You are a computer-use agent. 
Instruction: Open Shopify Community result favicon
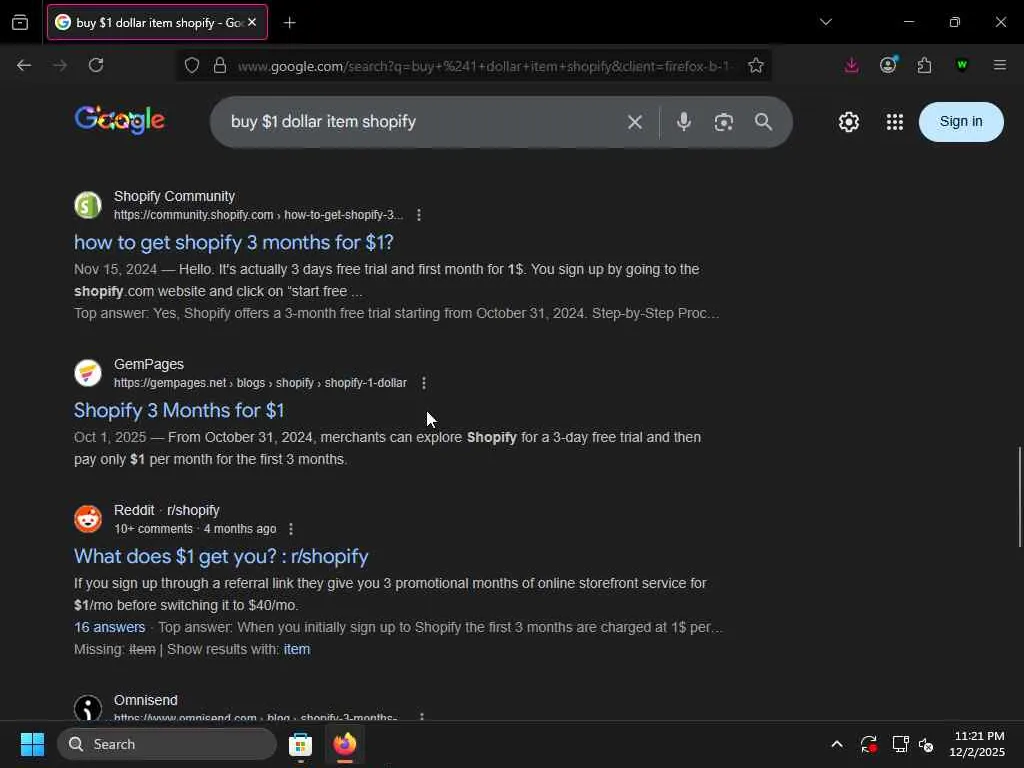88,205
